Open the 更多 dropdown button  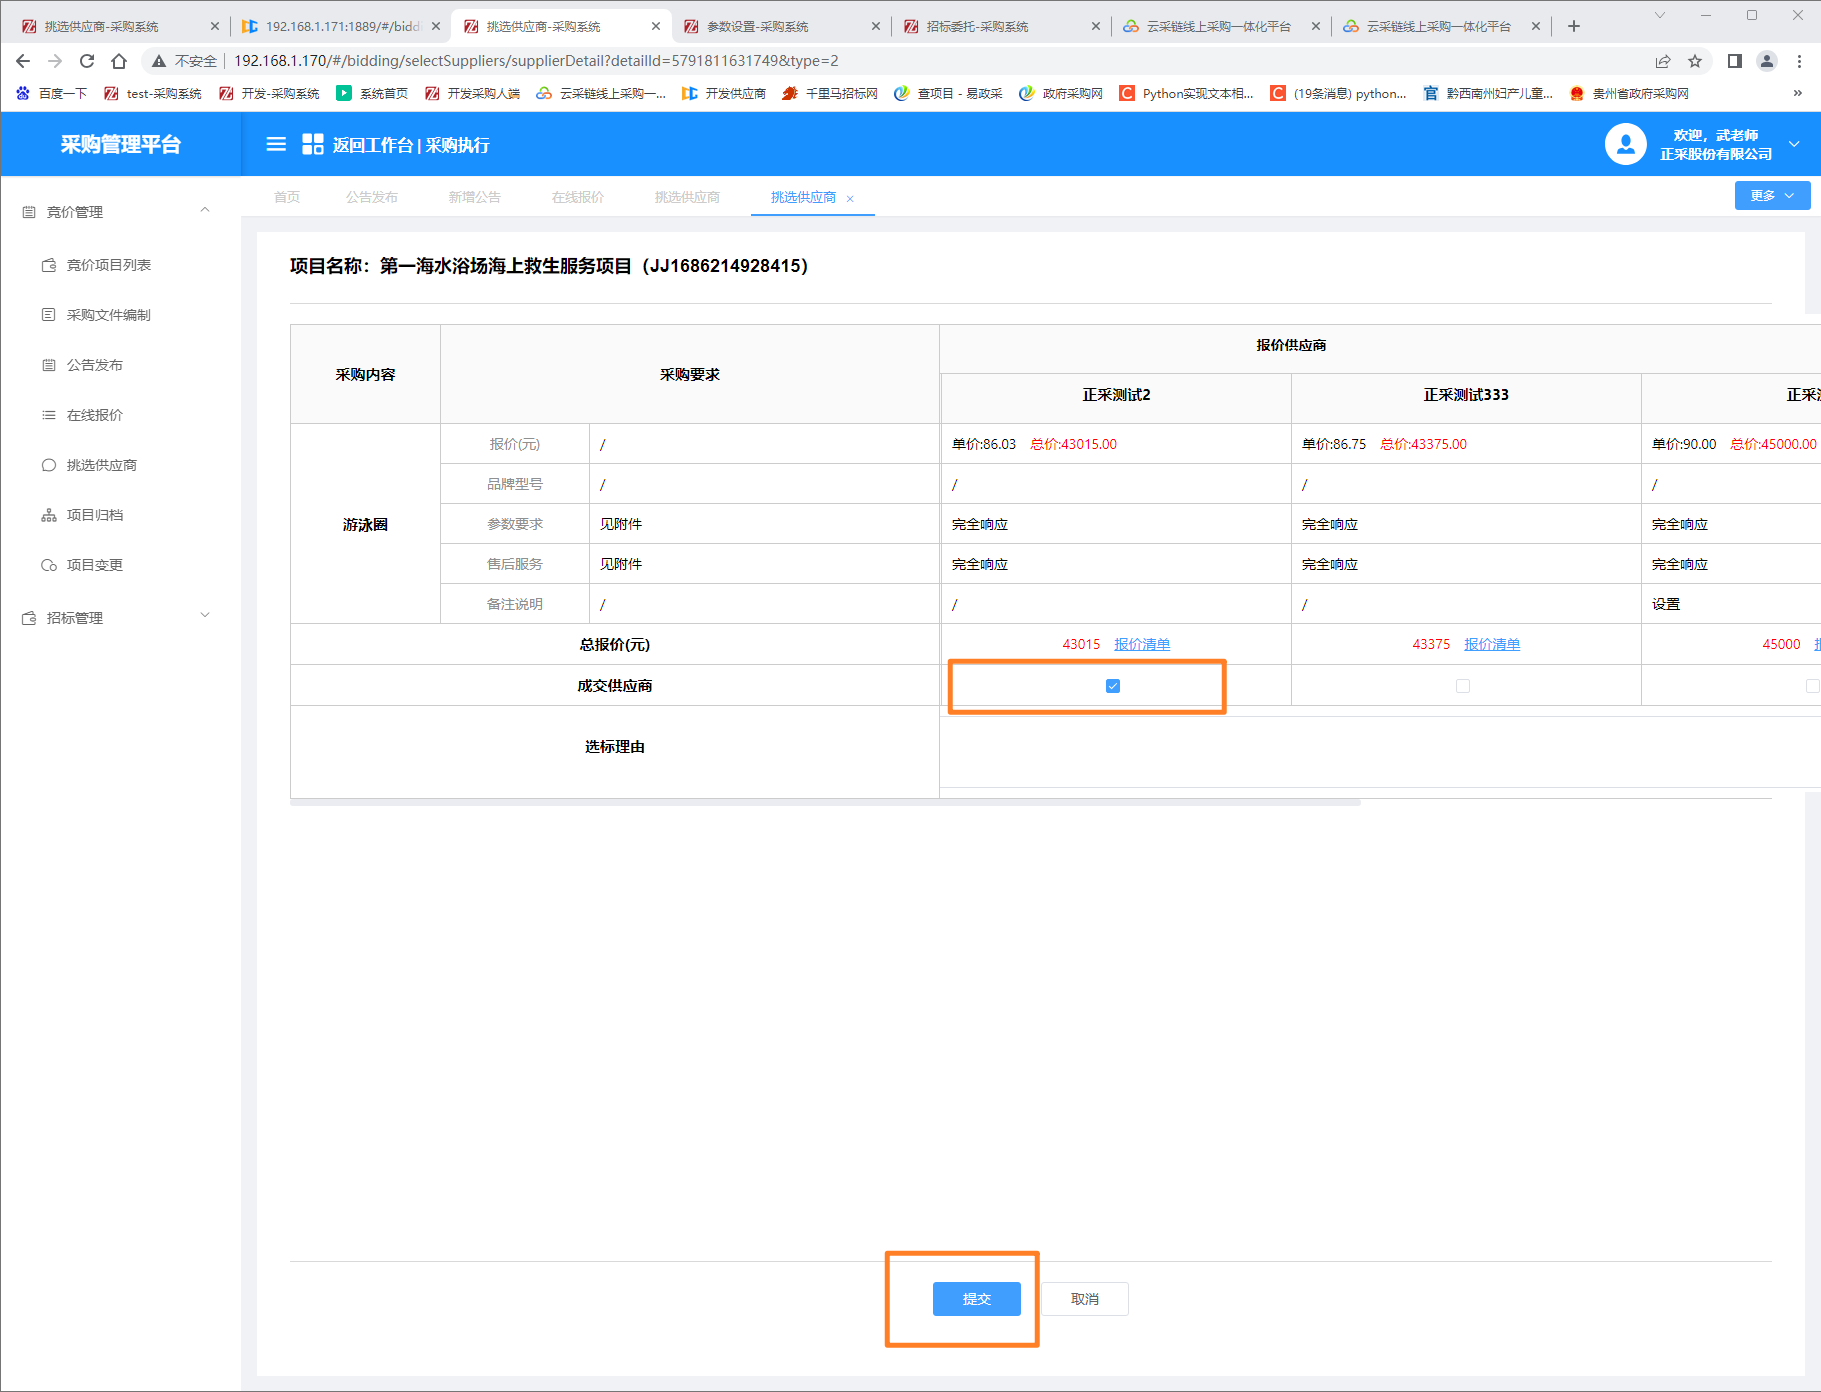click(x=1771, y=196)
